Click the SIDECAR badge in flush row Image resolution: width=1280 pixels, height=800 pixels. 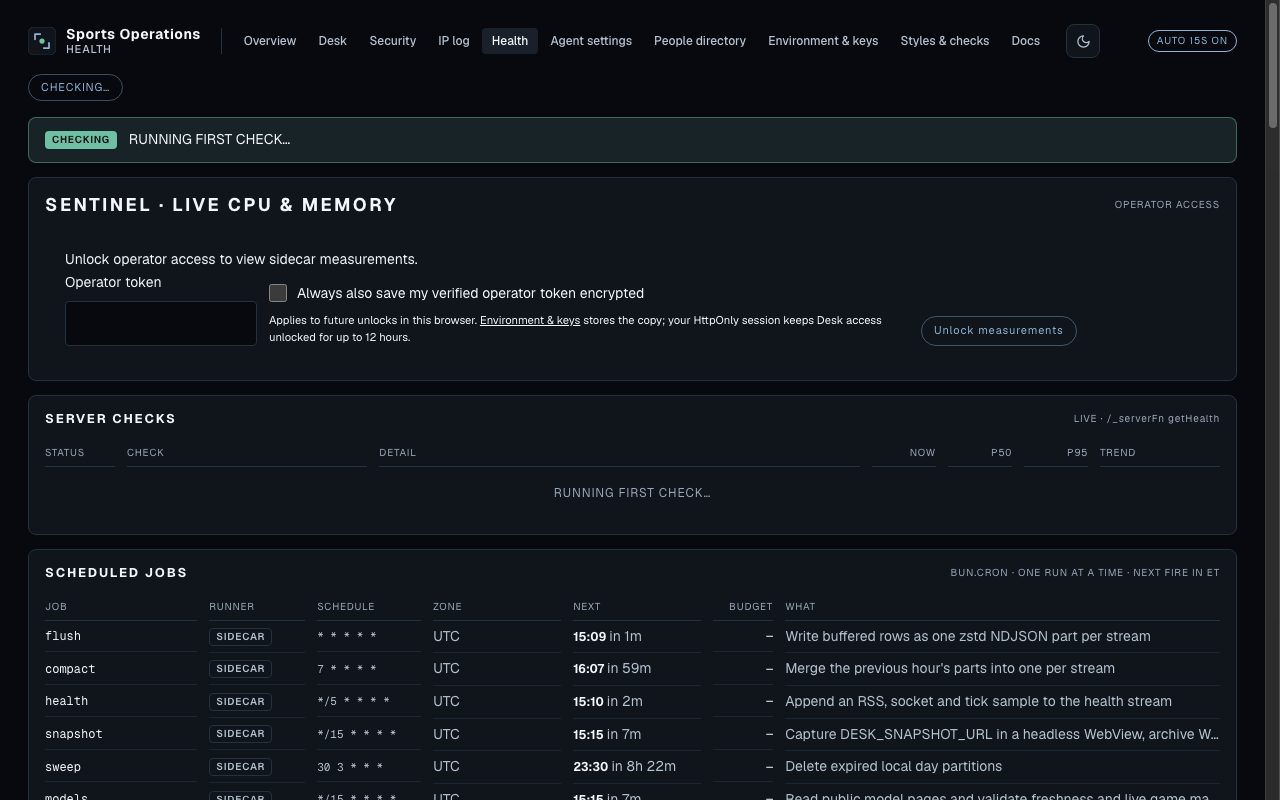tap(240, 636)
